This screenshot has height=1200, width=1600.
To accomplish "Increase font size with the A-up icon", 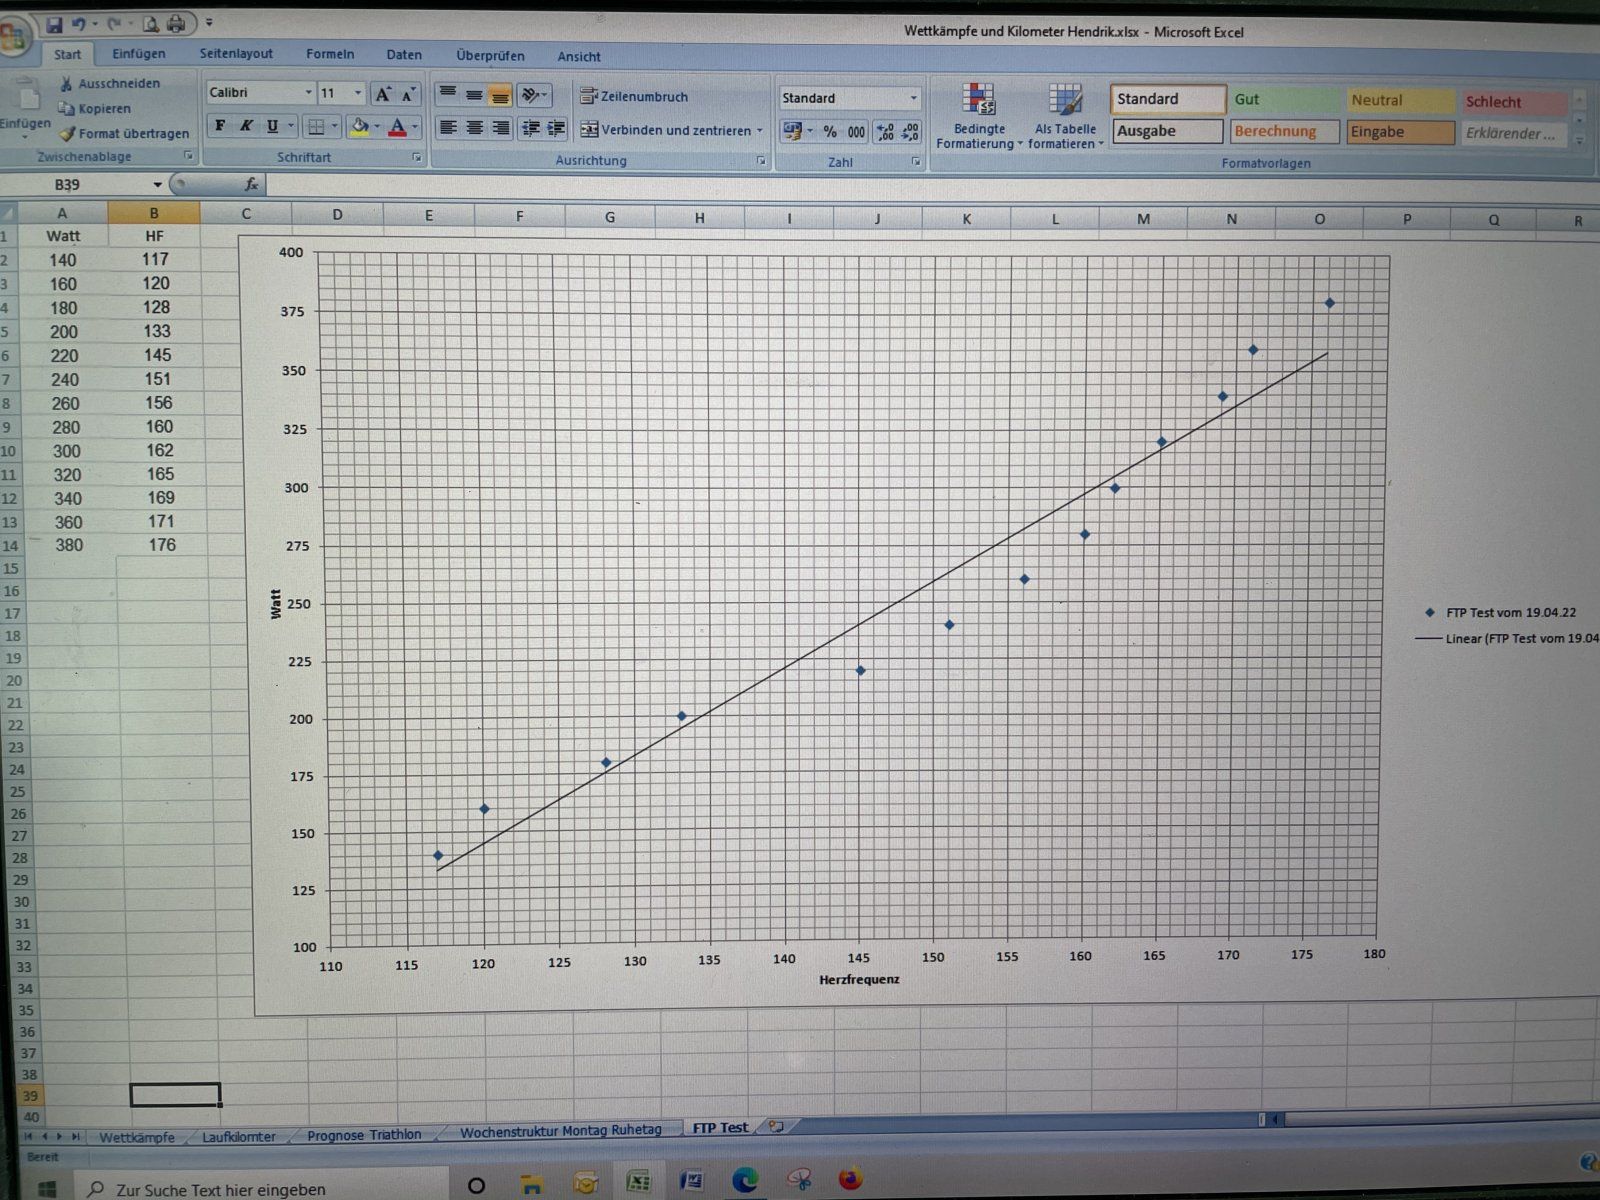I will (x=382, y=94).
